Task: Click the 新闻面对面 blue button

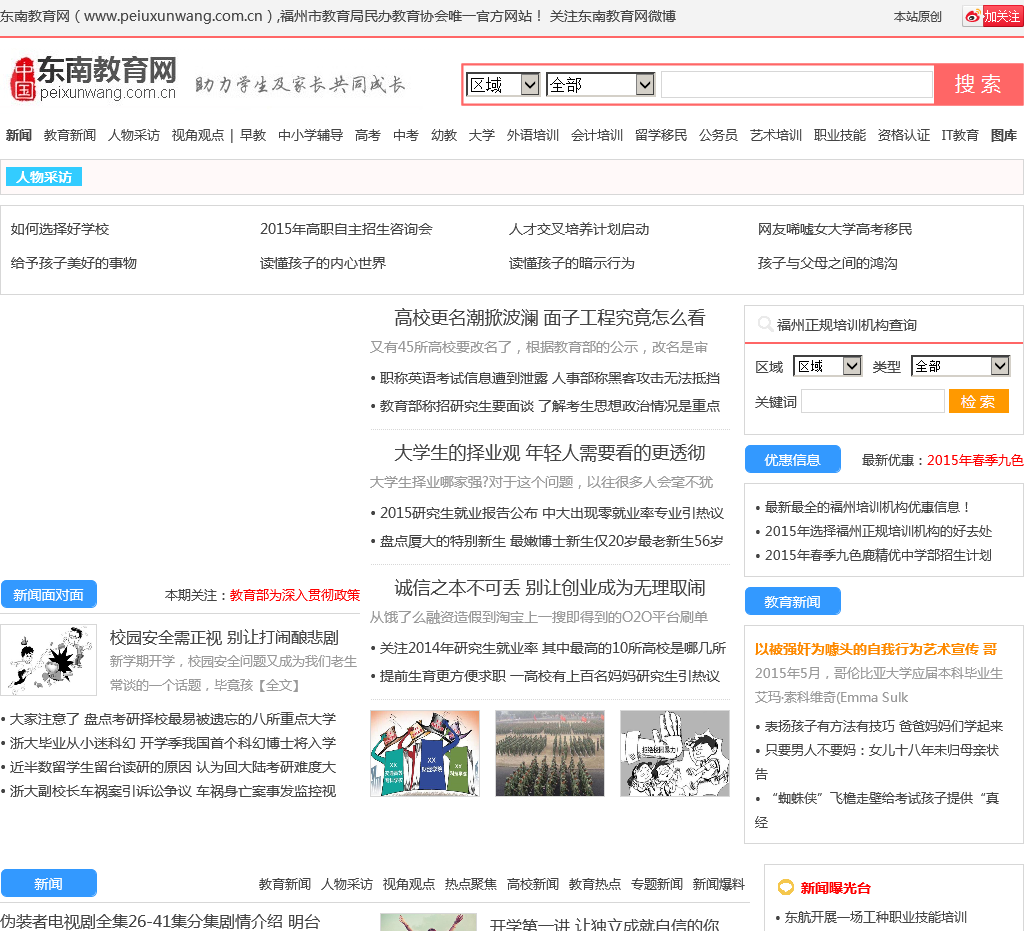Action: point(48,594)
